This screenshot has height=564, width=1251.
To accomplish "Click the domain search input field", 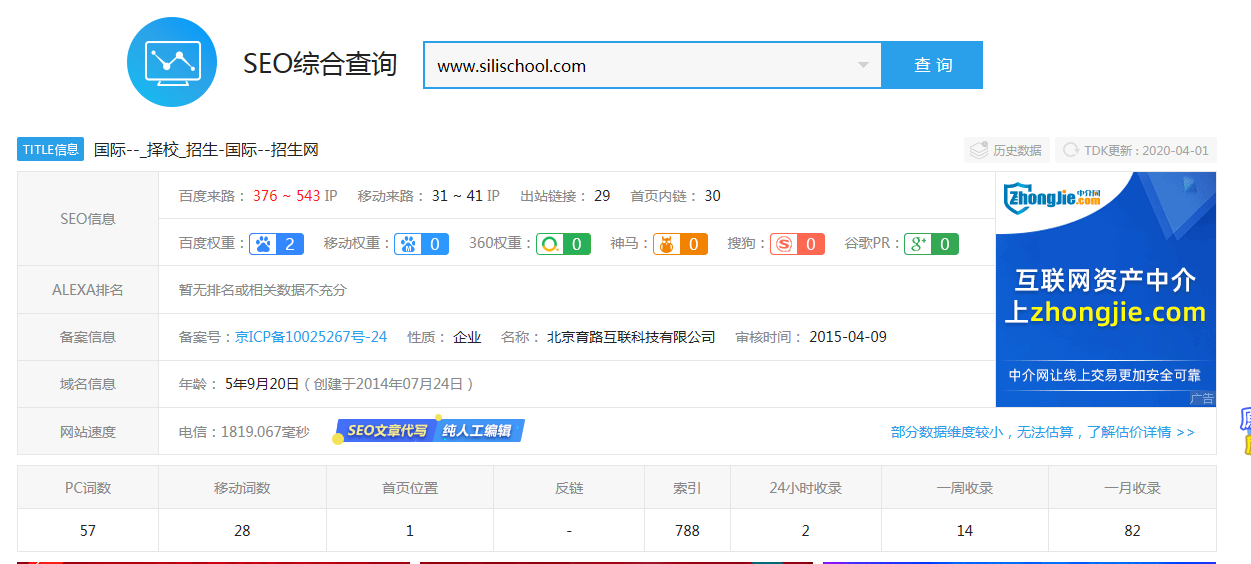I will [x=640, y=66].
